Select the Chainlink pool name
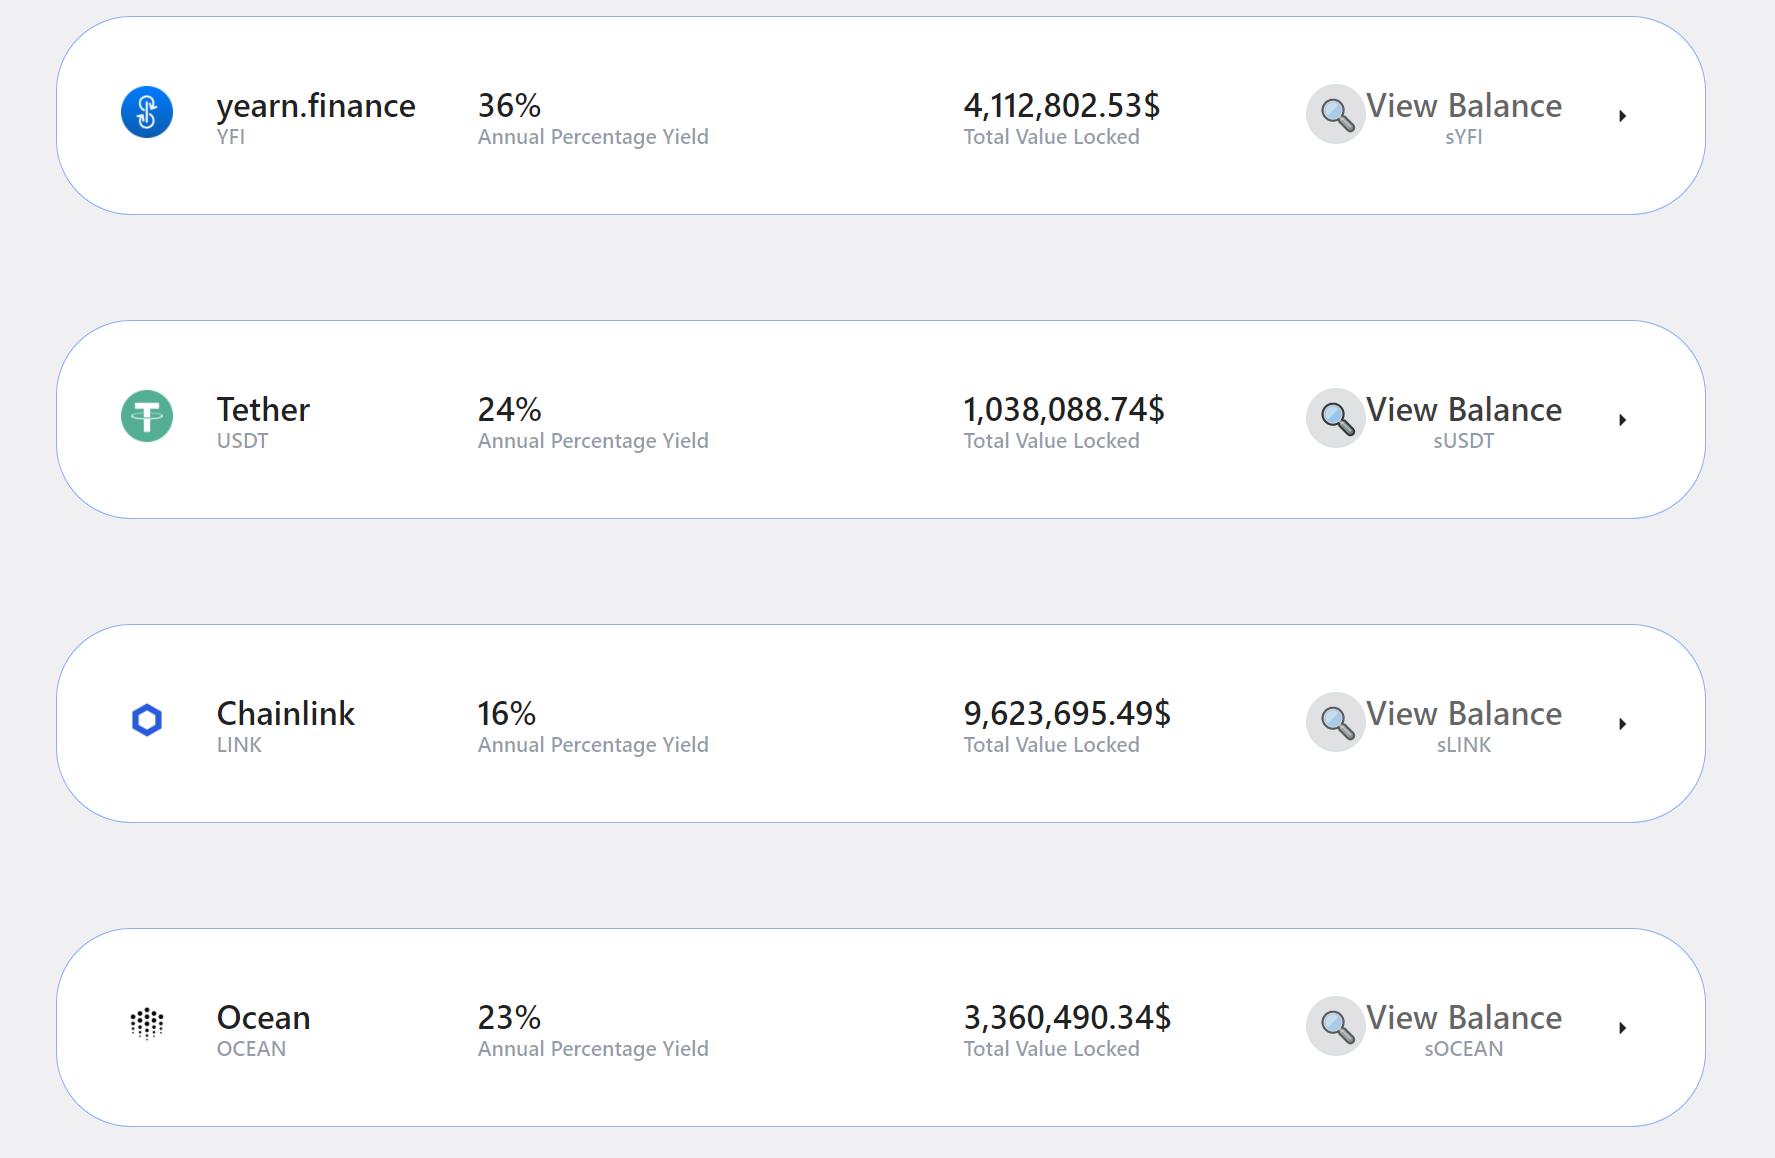This screenshot has width=1775, height=1158. pos(285,714)
